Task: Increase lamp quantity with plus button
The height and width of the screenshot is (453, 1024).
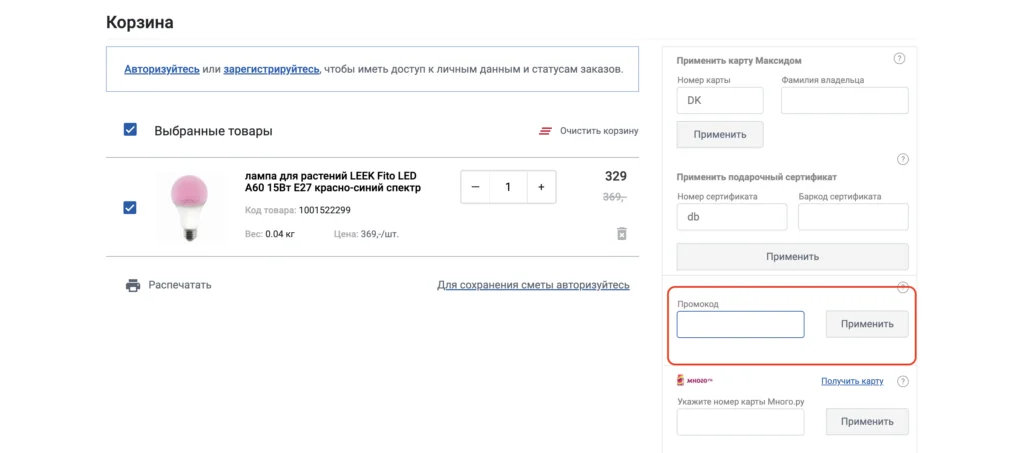Action: click(x=541, y=187)
